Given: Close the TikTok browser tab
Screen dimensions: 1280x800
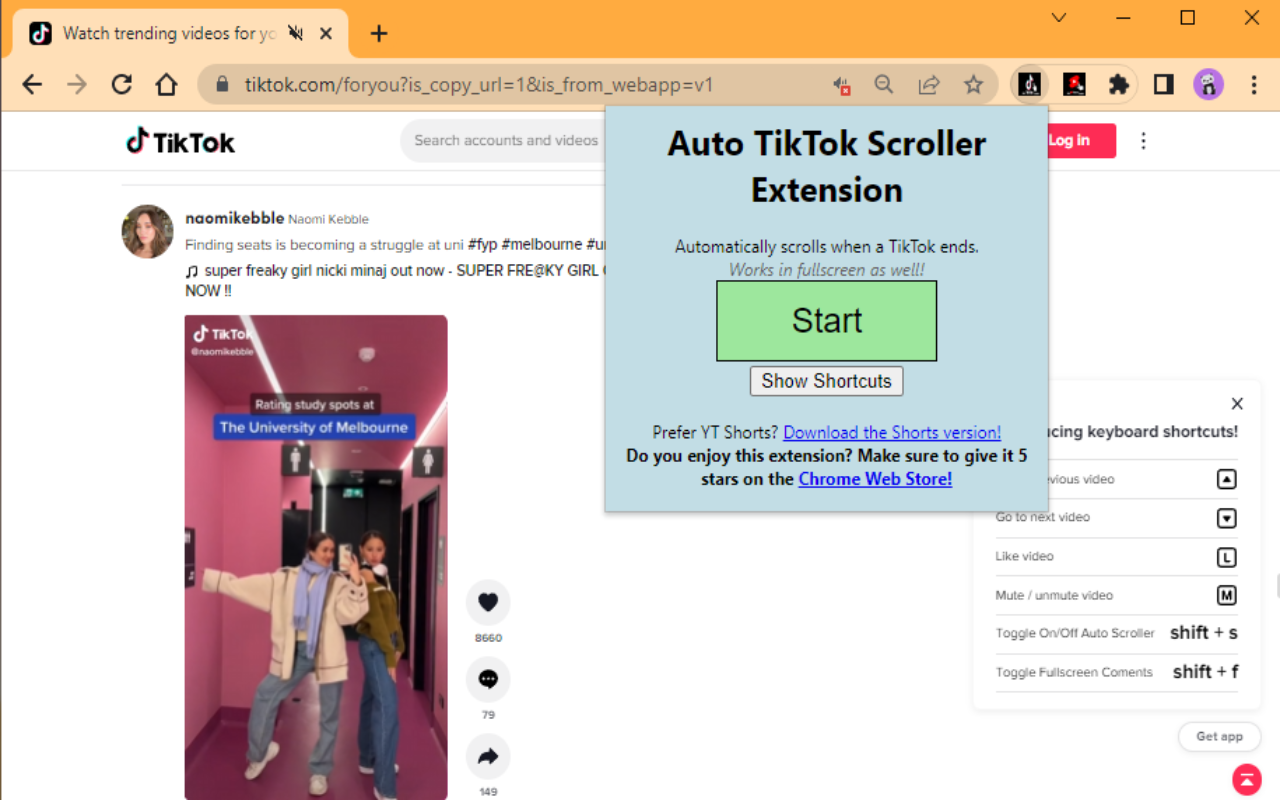Looking at the screenshot, I should (x=325, y=33).
